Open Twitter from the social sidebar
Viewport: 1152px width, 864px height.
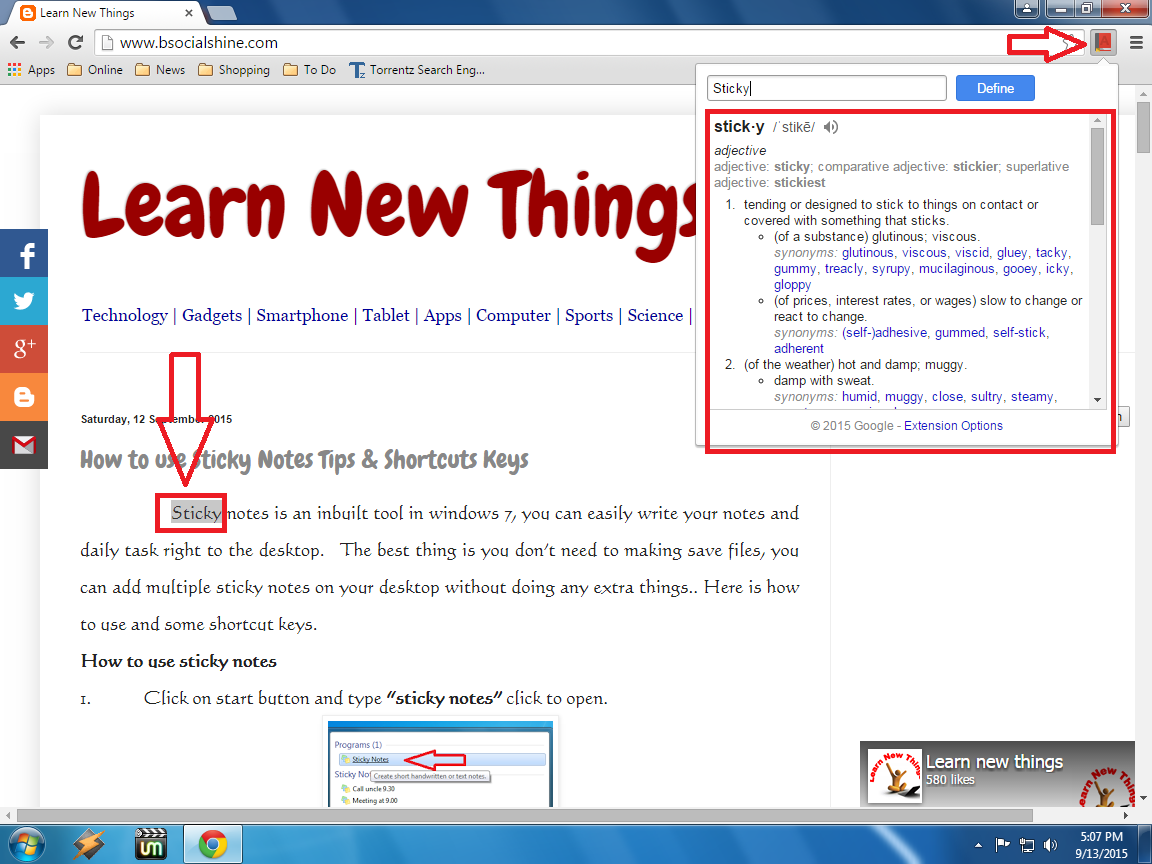pyautogui.click(x=24, y=301)
